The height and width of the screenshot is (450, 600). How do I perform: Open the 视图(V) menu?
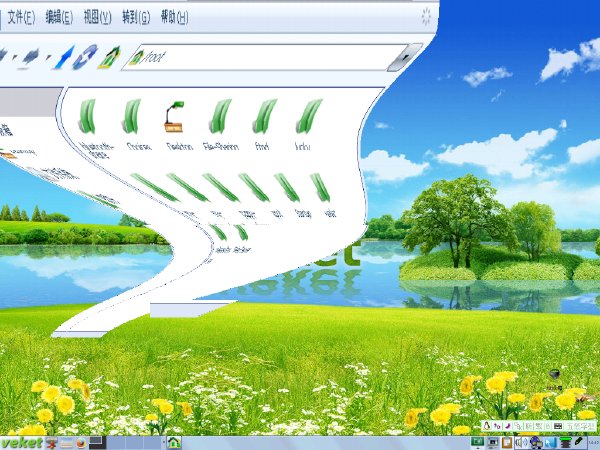coord(98,17)
